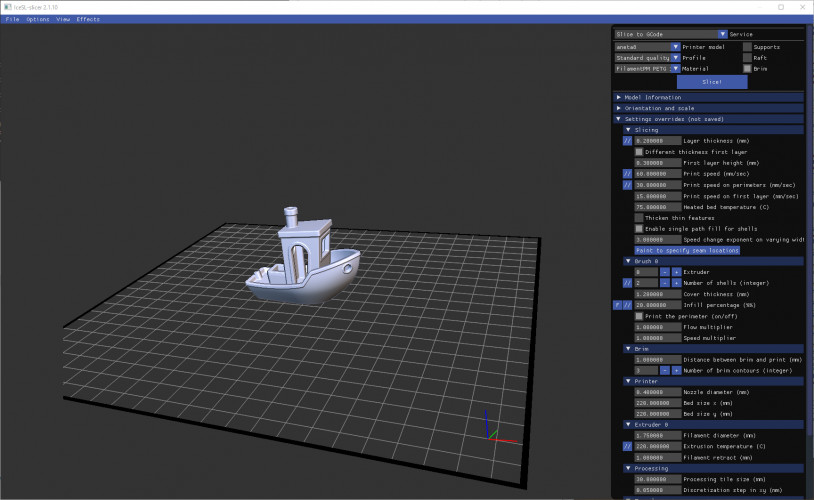The height and width of the screenshot is (500, 814).
Task: Click the Print speed (mm/sec) value field
Action: click(658, 174)
